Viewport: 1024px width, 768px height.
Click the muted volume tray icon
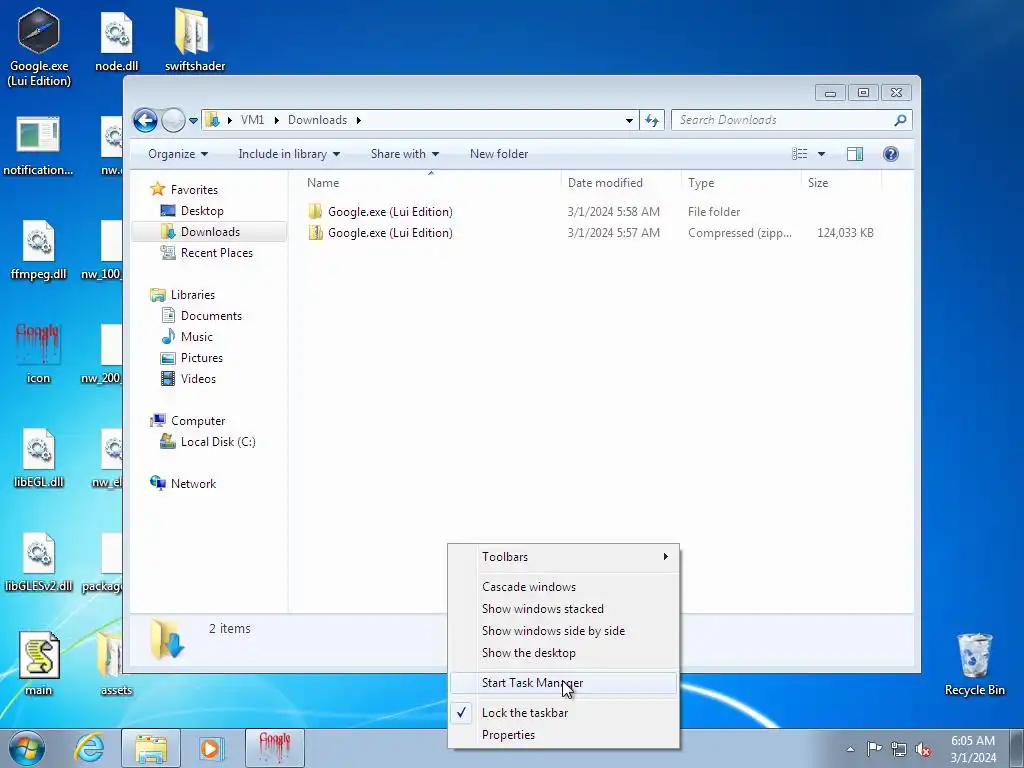(x=923, y=748)
